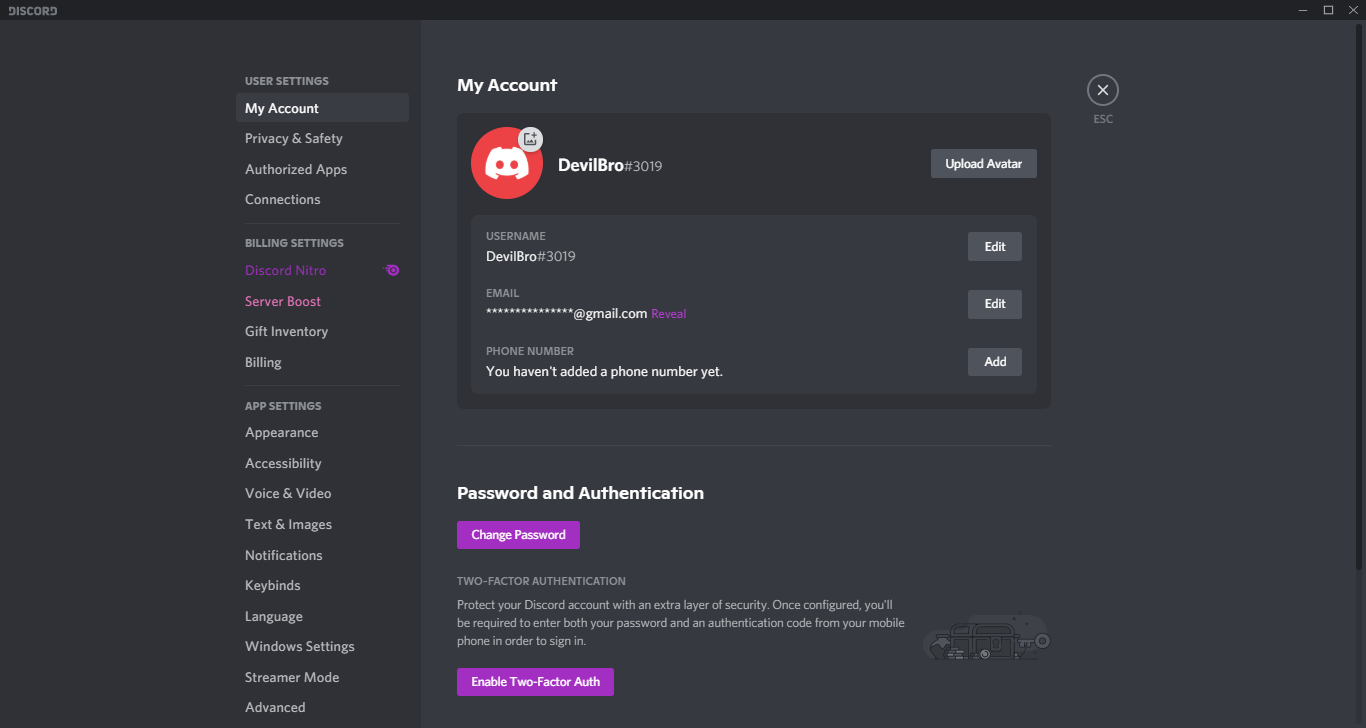Open Server Boost page

322,301
